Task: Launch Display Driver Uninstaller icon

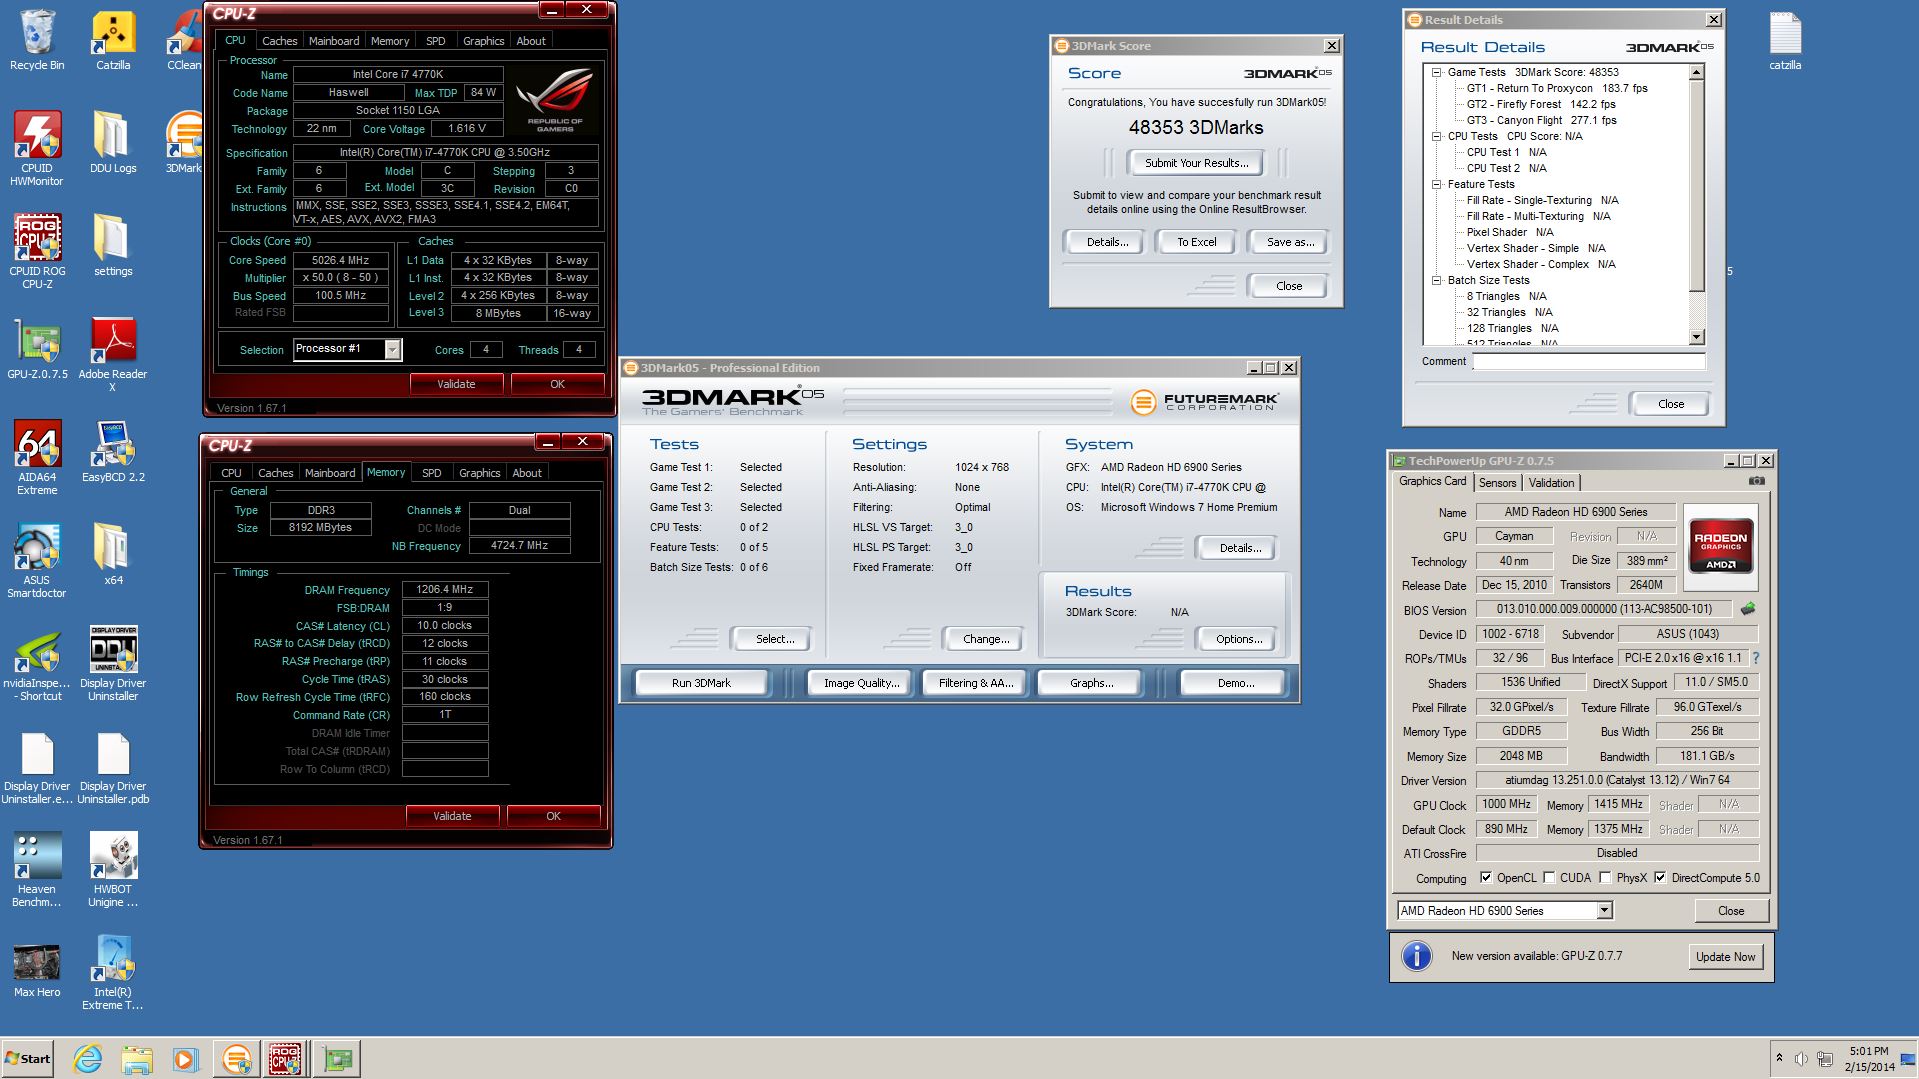Action: [x=113, y=663]
